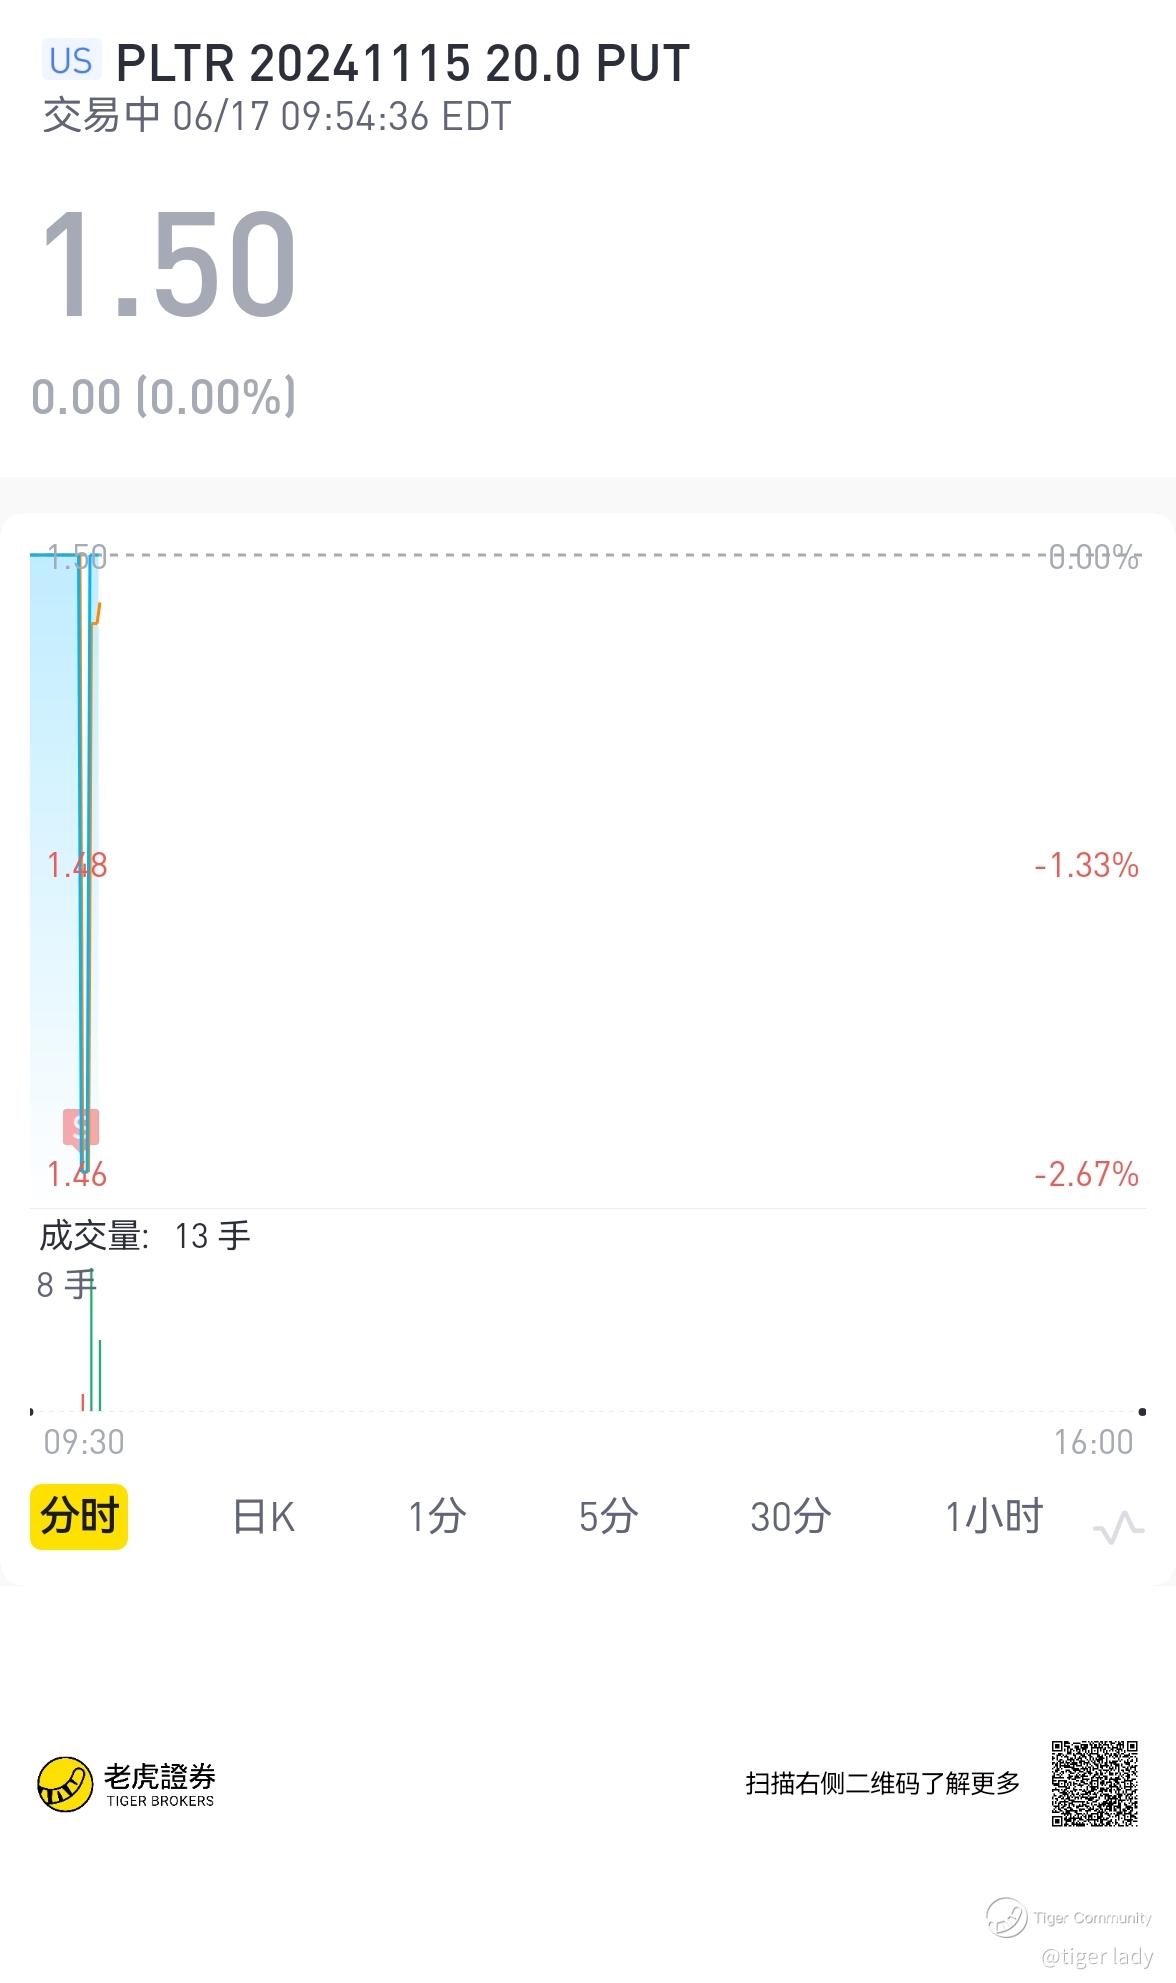Click the US market badge
The image size is (1176, 1983).
pos(71,61)
